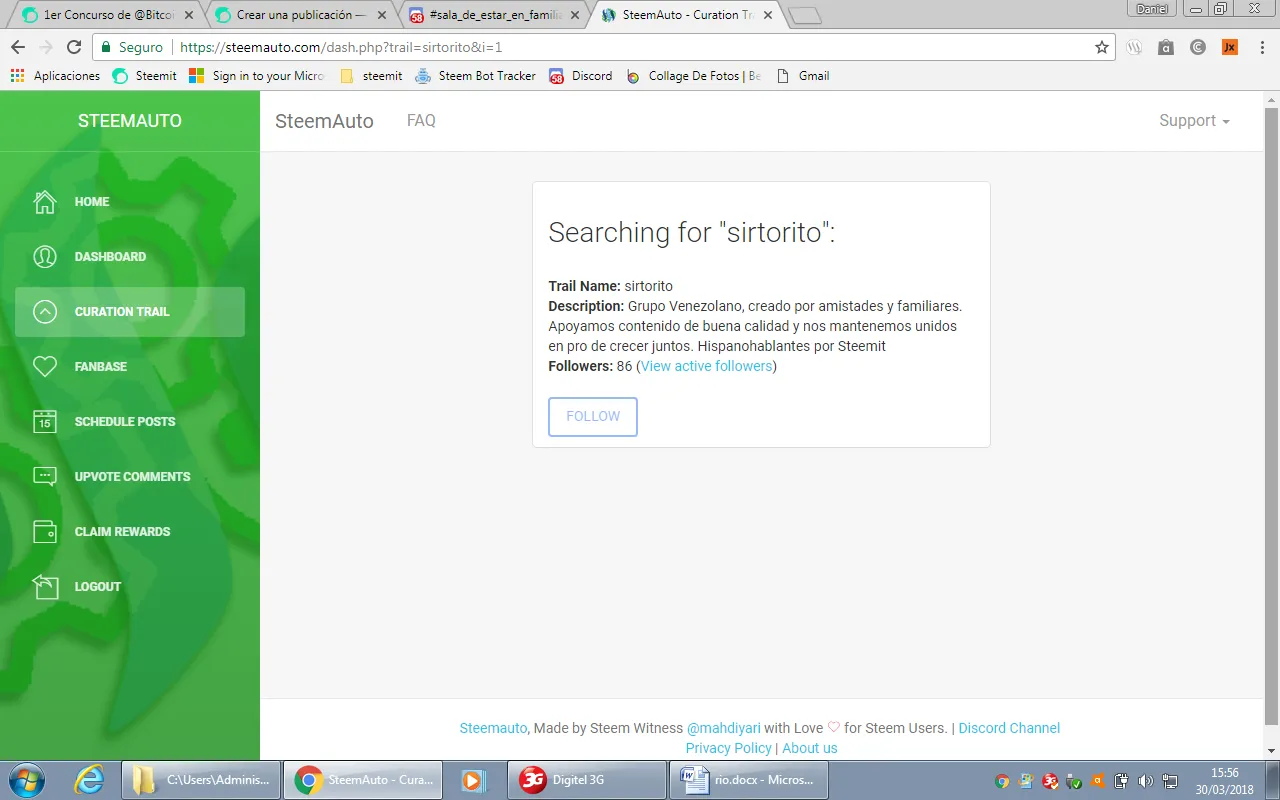Open the file explorer taskbar window

click(x=201, y=780)
